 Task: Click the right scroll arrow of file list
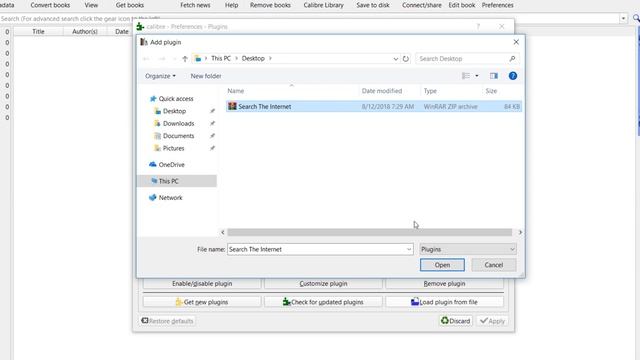coord(520,232)
